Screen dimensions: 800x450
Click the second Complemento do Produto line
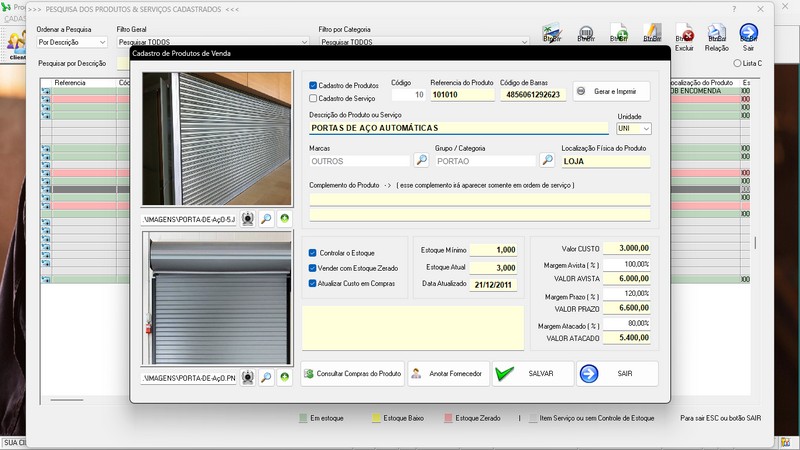tap(480, 215)
